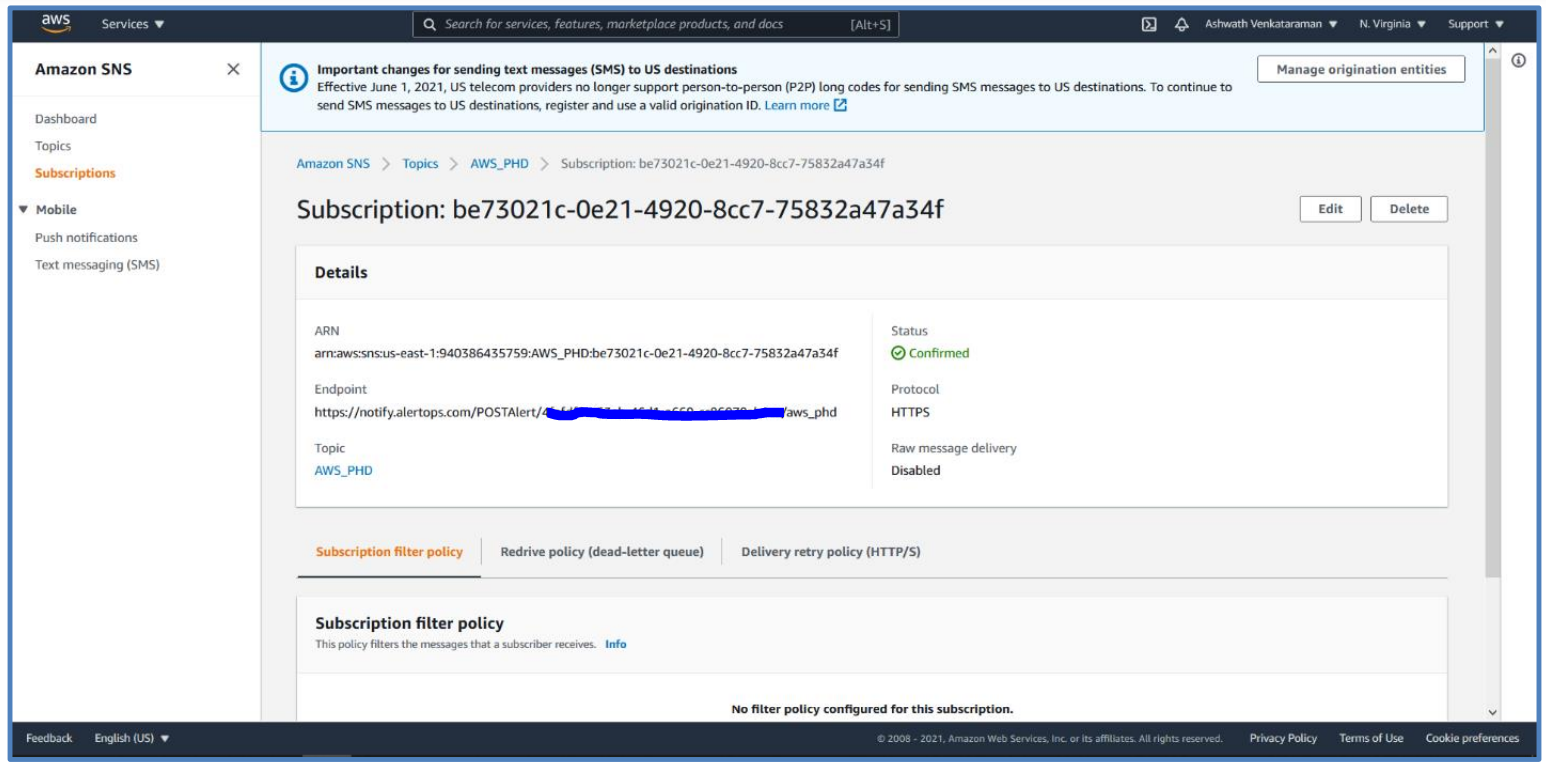This screenshot has height=766, width=1546.
Task: Open the N. Virginia region dropdown
Action: tap(1392, 25)
